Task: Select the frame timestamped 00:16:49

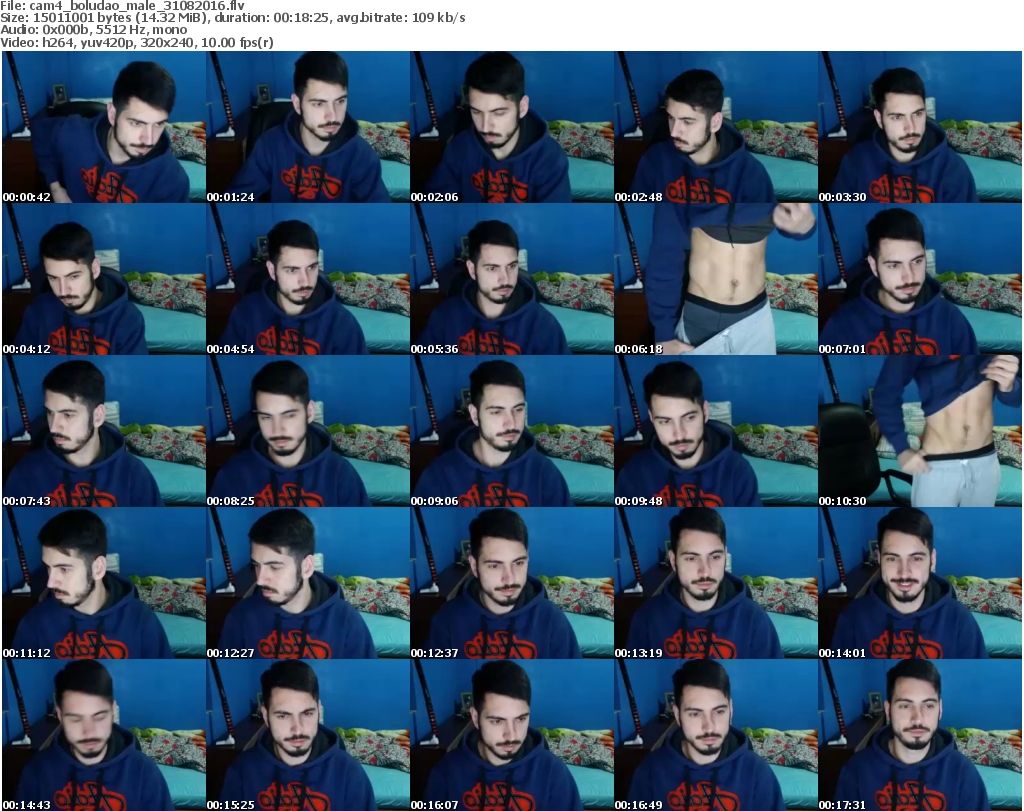Action: pyautogui.click(x=716, y=735)
